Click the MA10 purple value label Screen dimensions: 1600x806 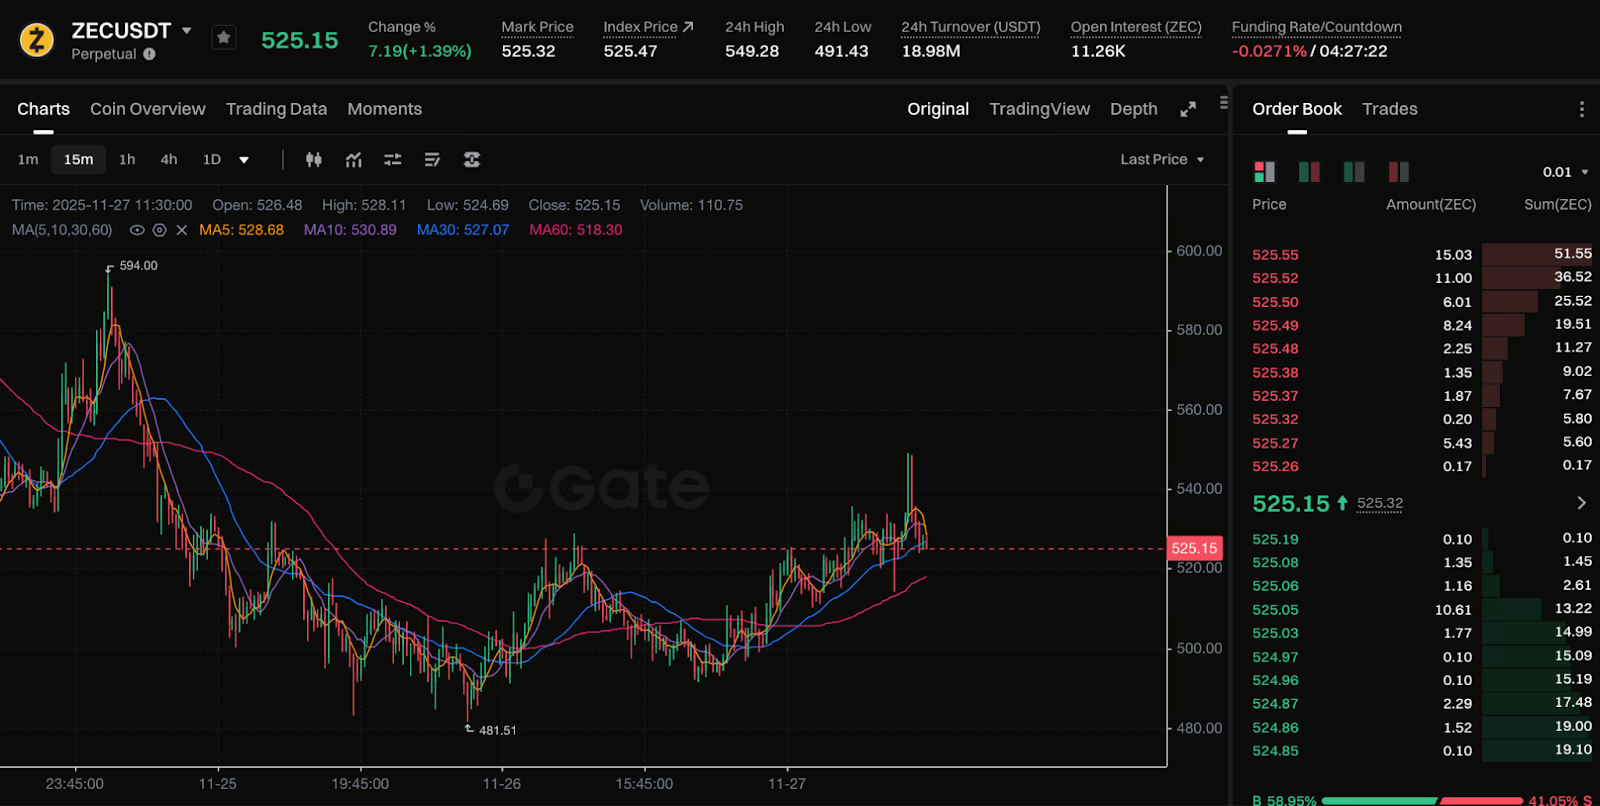(x=350, y=230)
